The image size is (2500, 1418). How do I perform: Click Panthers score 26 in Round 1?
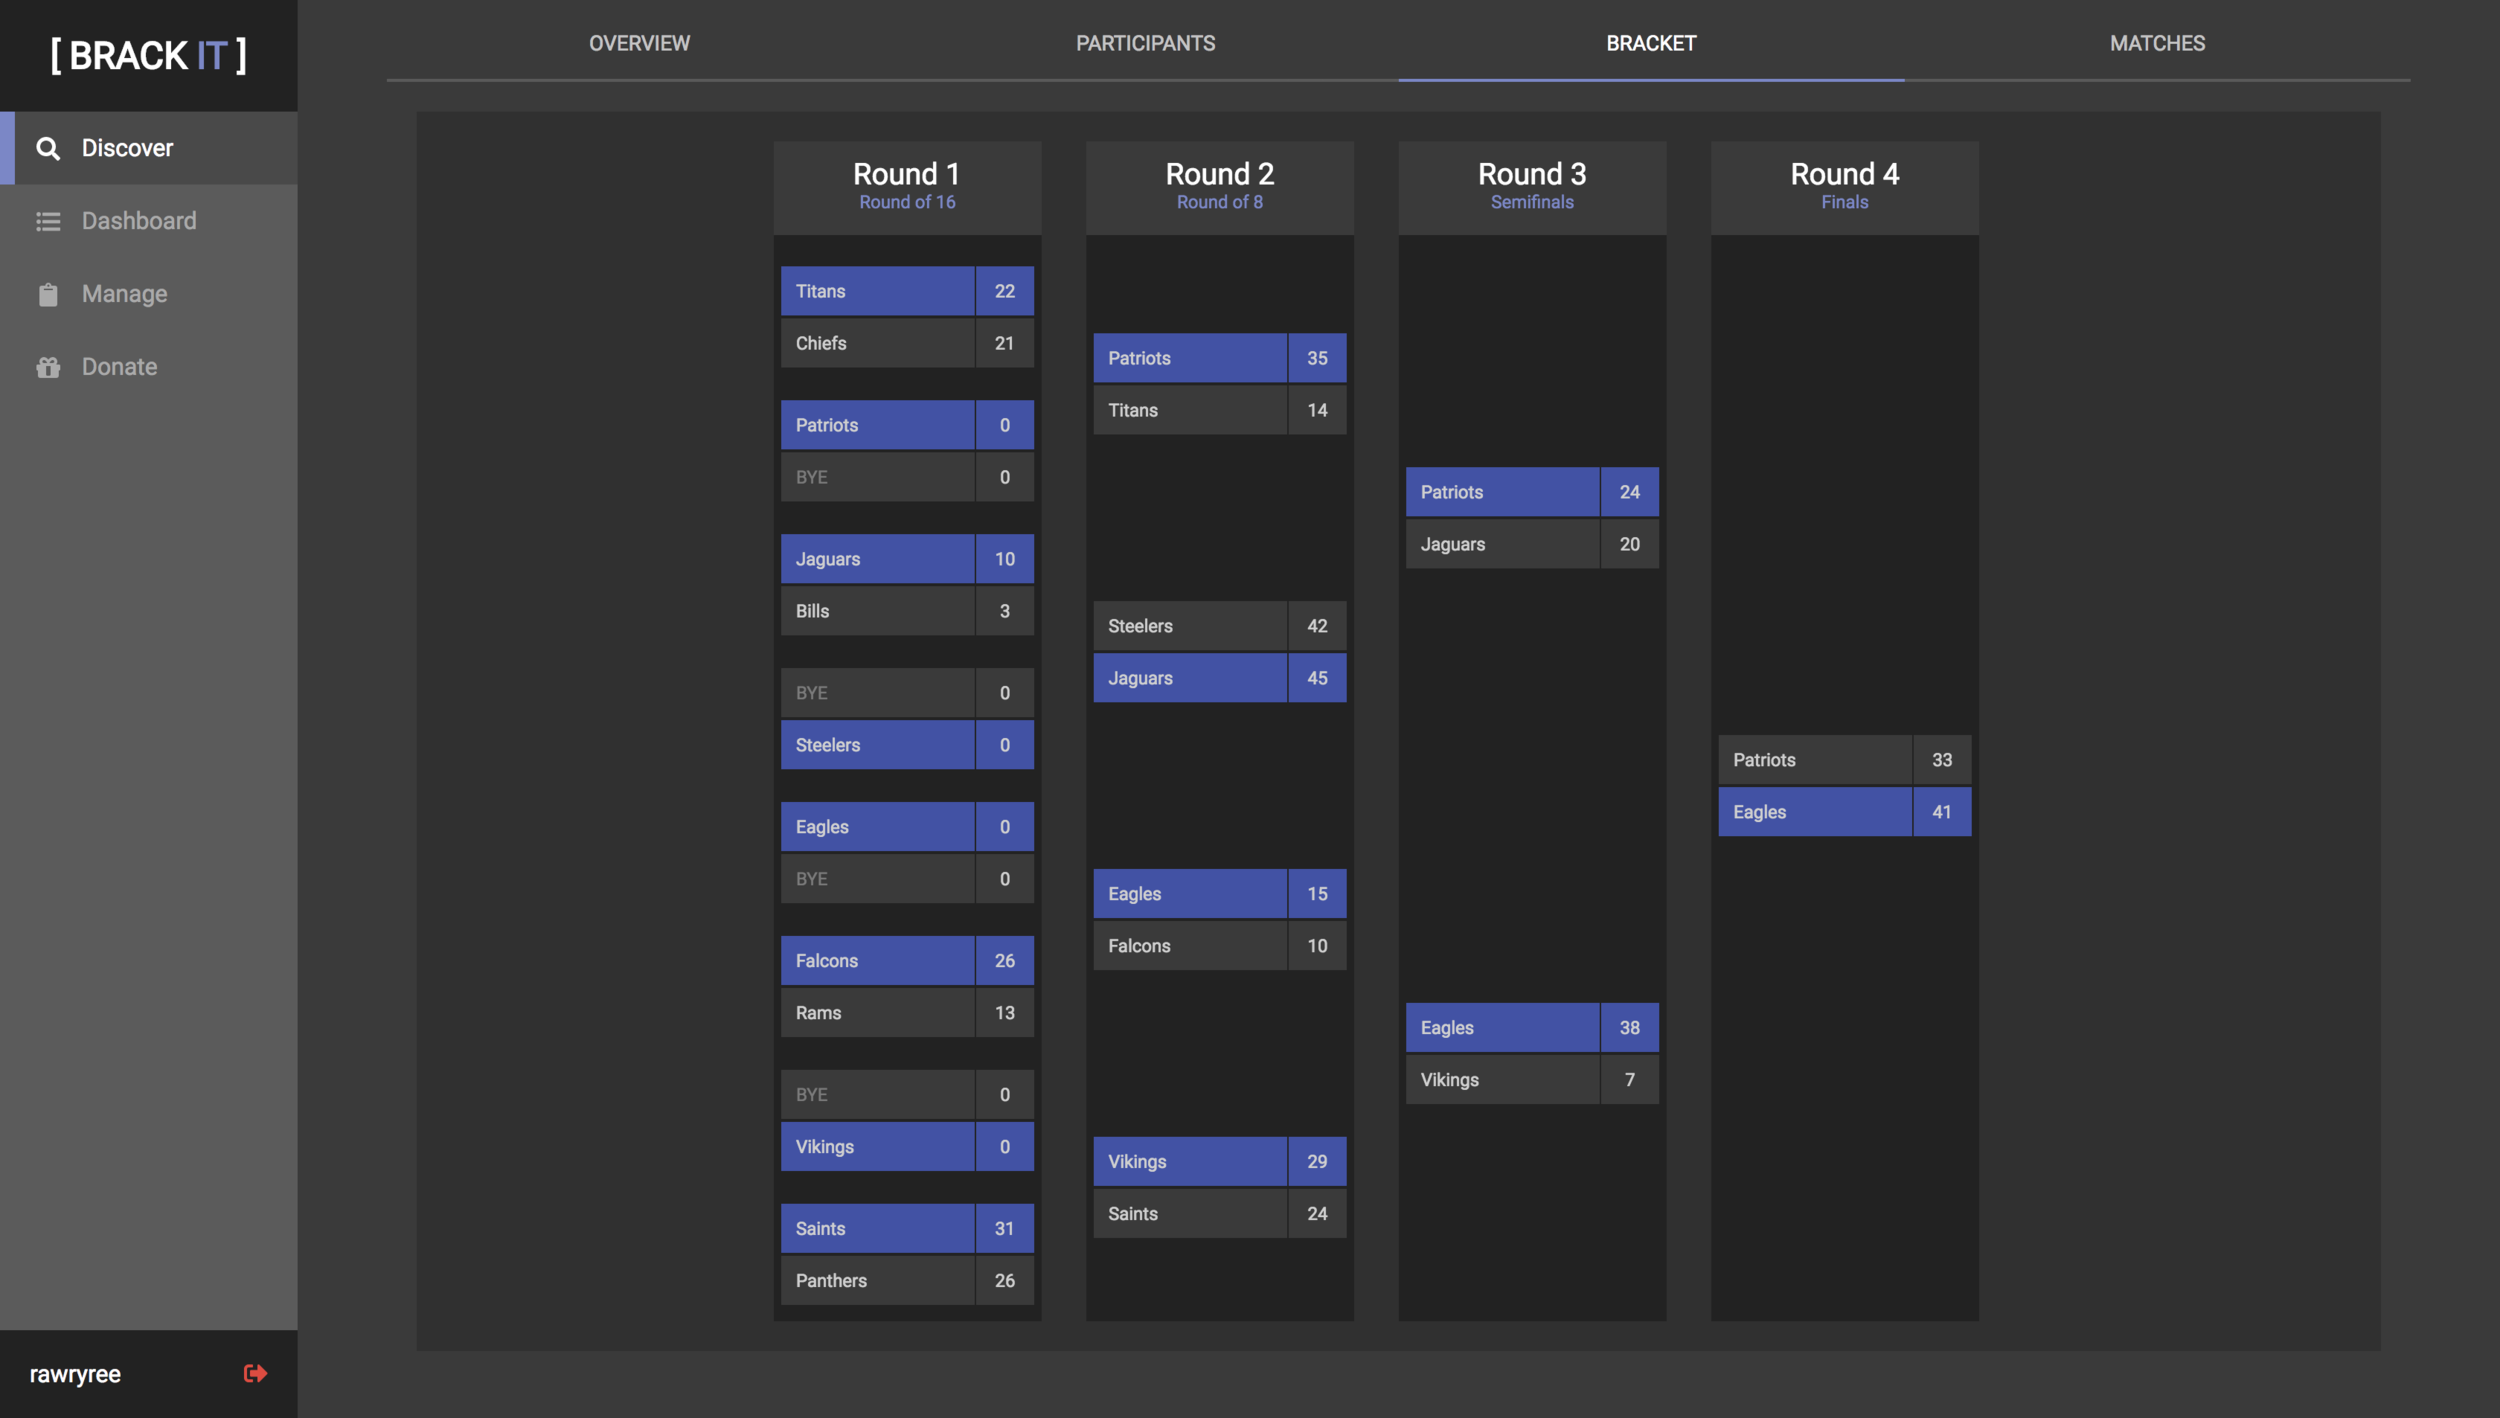pyautogui.click(x=1004, y=1281)
